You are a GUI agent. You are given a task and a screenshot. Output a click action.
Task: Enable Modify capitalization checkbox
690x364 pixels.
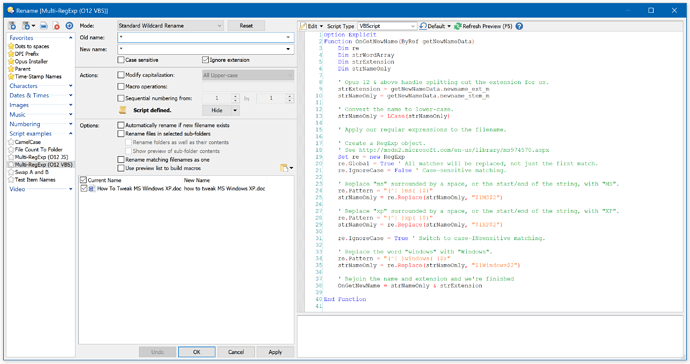[x=121, y=75]
